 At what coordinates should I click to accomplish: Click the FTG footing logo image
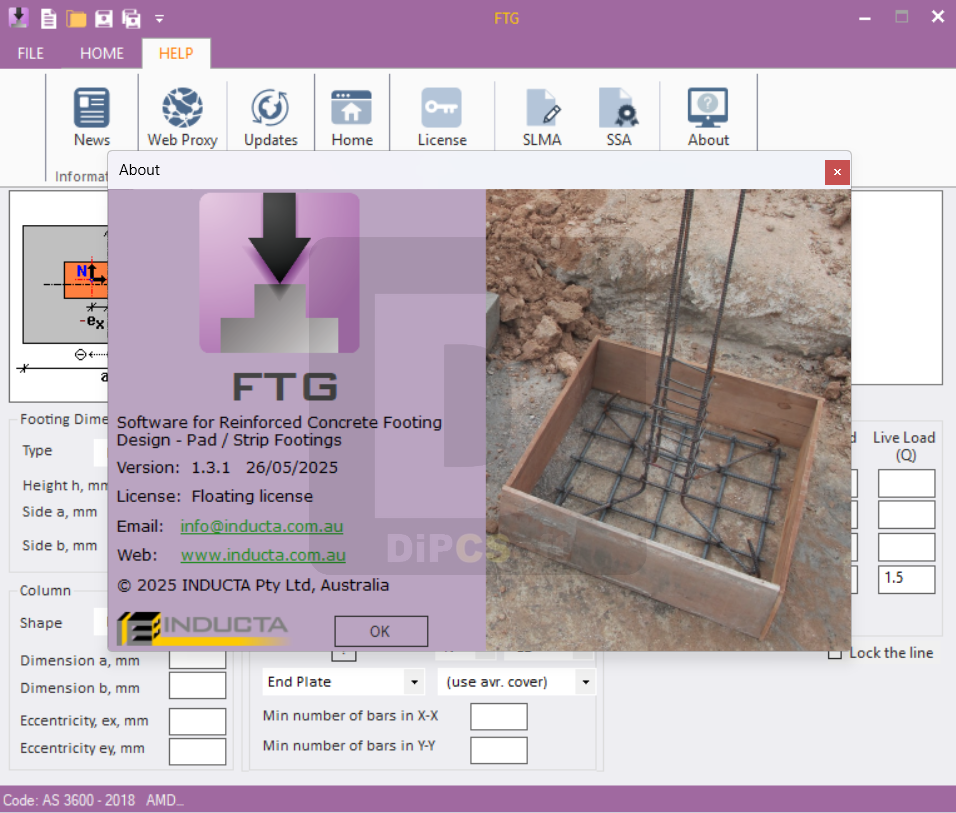point(279,273)
